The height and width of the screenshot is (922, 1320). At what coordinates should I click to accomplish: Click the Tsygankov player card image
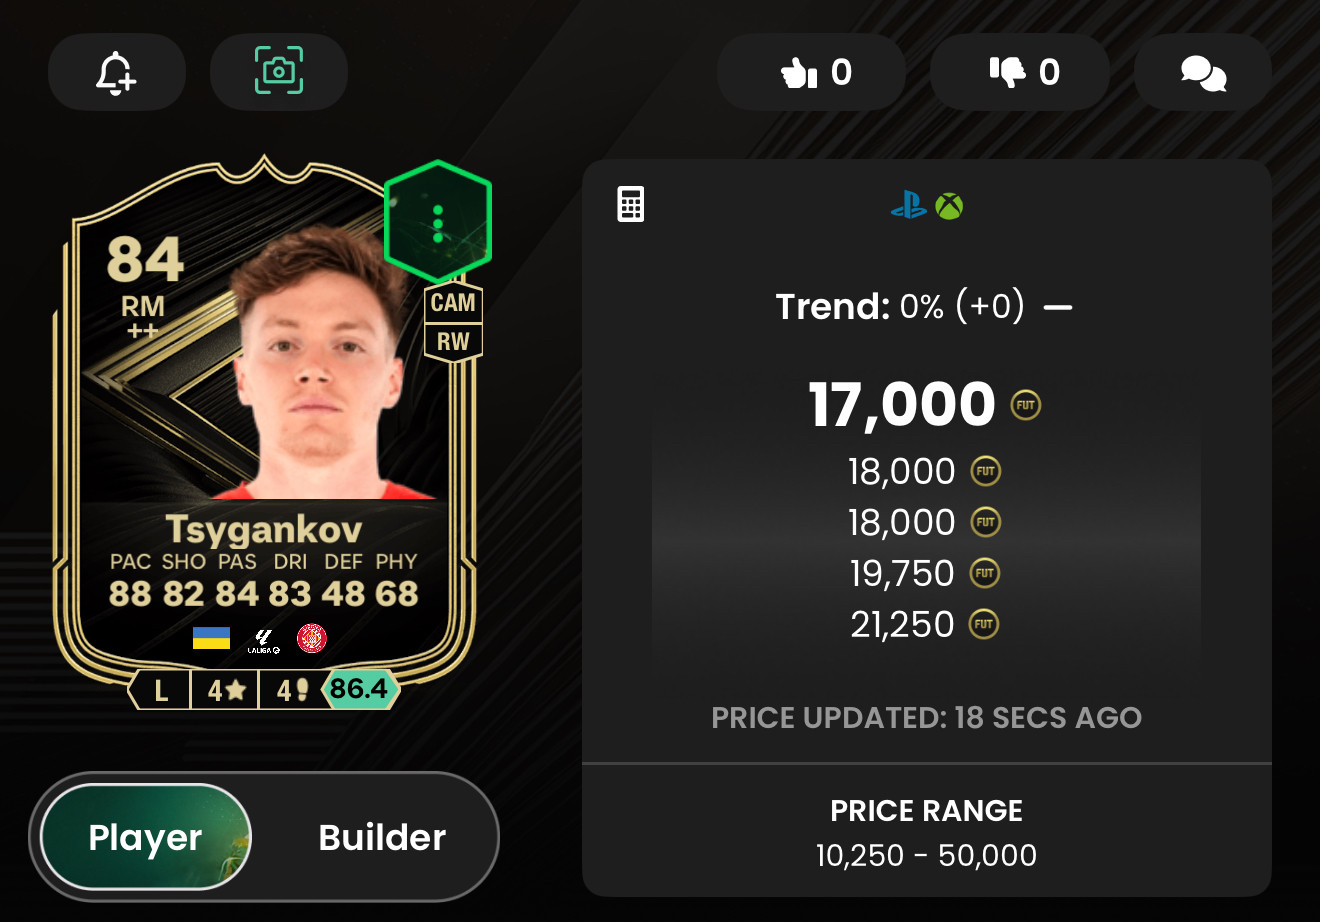[263, 420]
